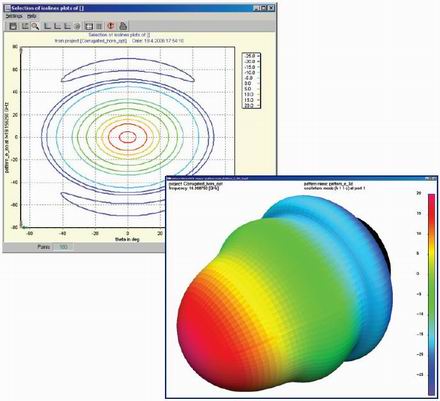
Task: Click the small chart icon beside the save icon
Action: (25, 26)
